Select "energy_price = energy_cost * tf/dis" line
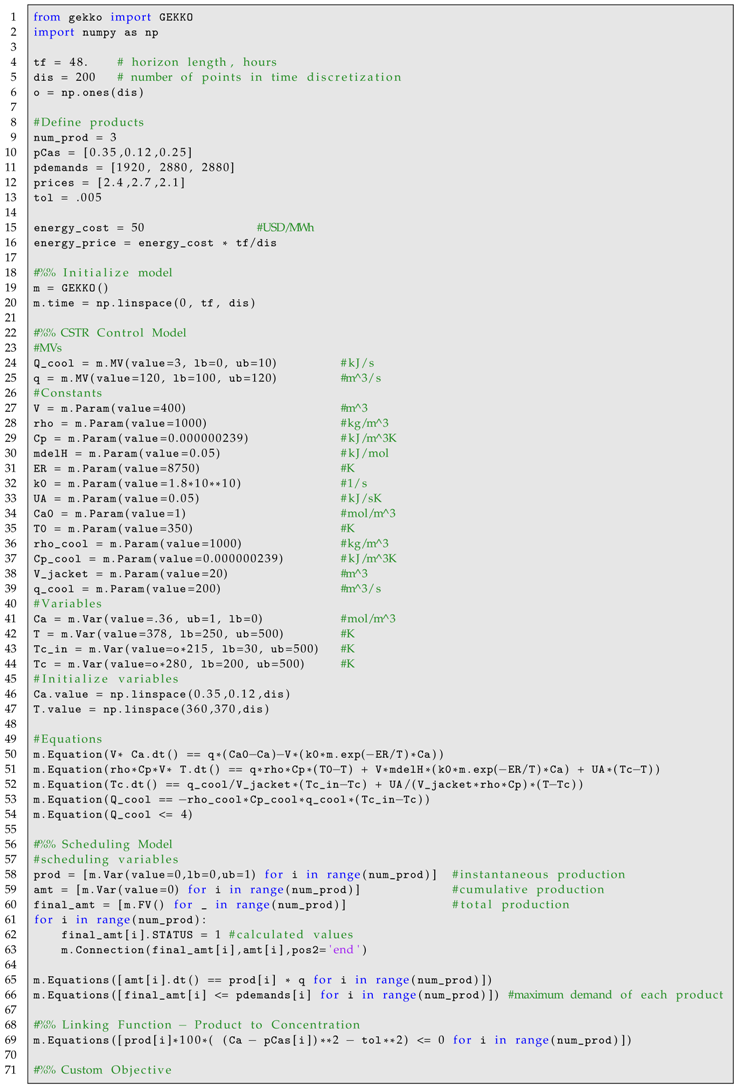Viewport: 737px width, 1085px height. point(155,243)
